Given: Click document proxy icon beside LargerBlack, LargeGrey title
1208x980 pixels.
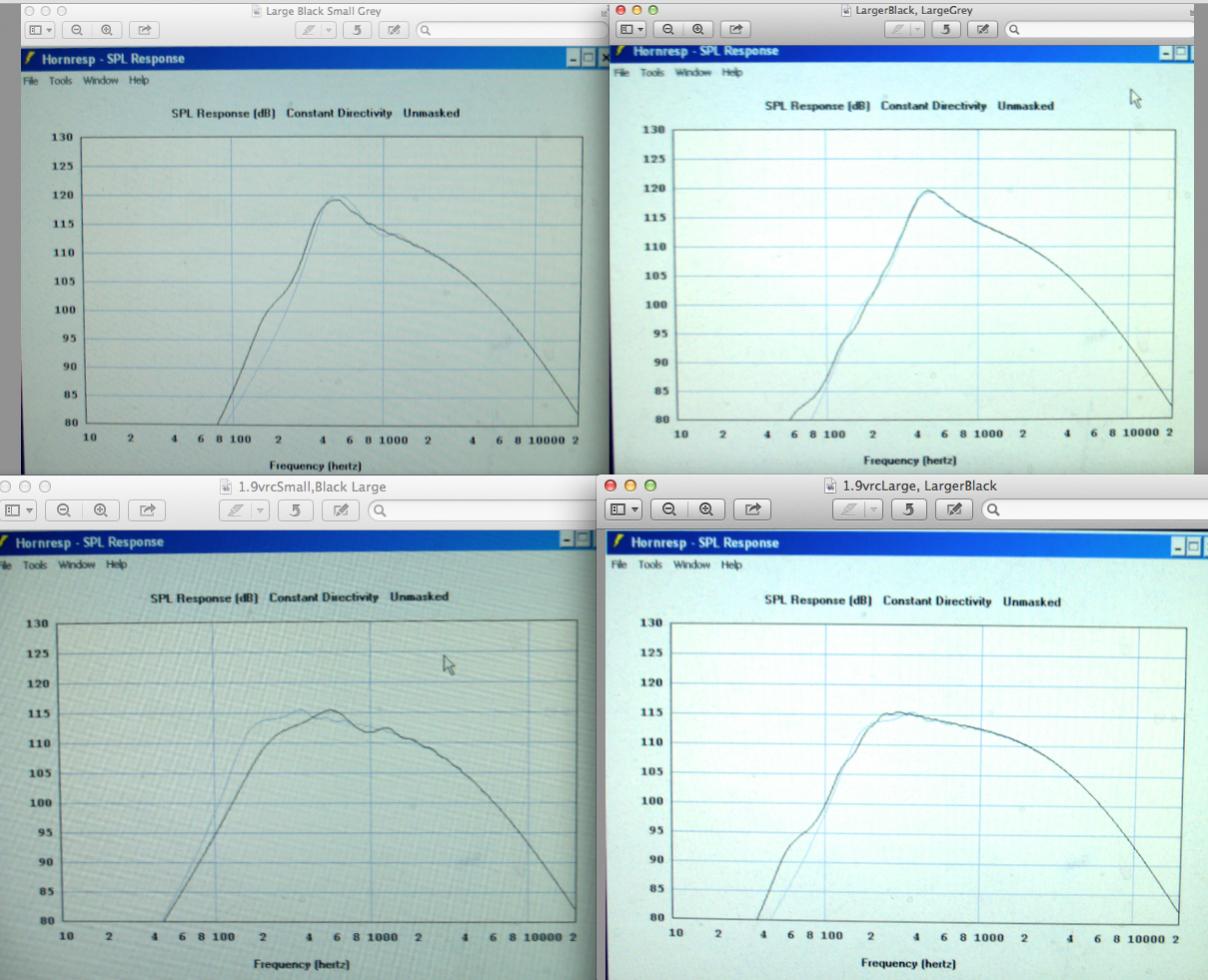Looking at the screenshot, I should pos(847,10).
